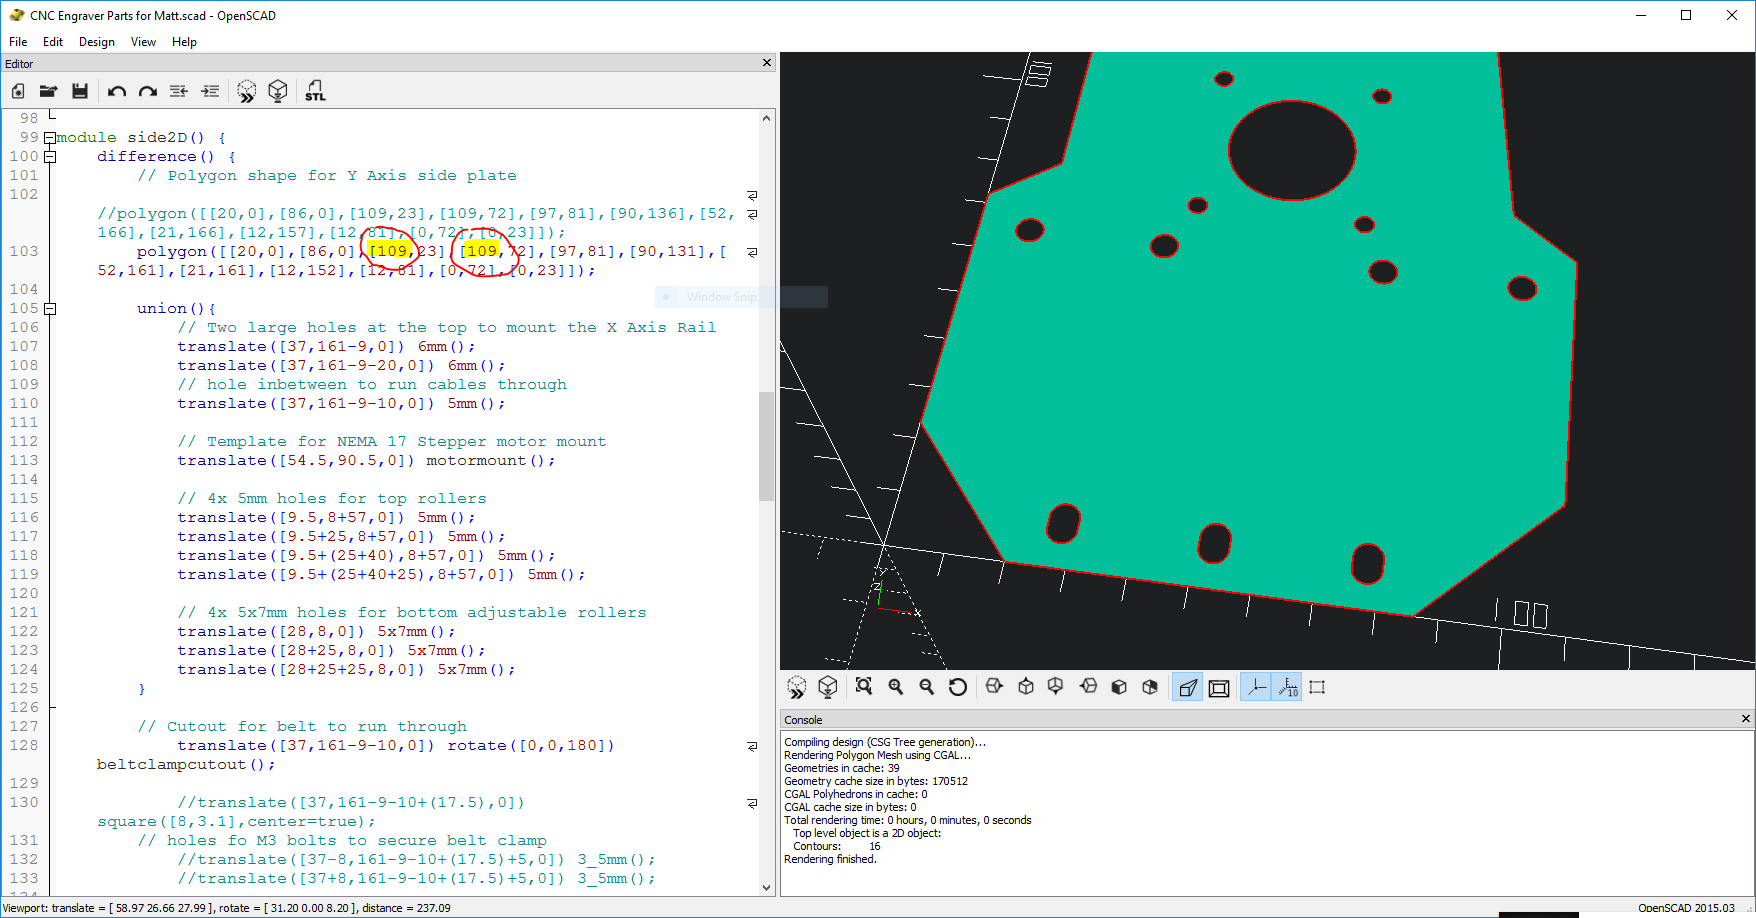Create a new file from editor toolbar

pos(18,91)
